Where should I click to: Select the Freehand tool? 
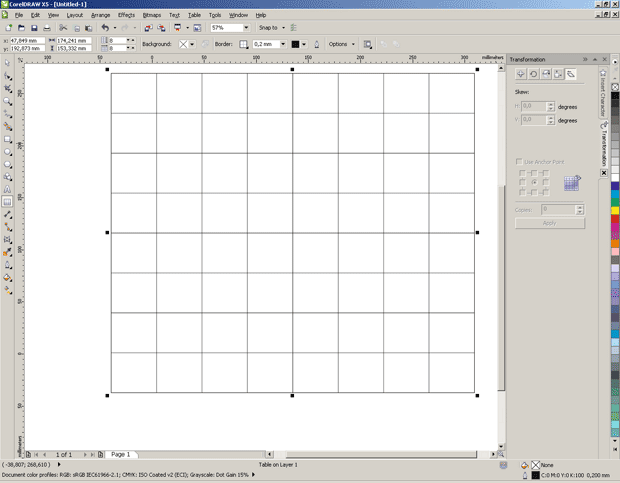7,114
